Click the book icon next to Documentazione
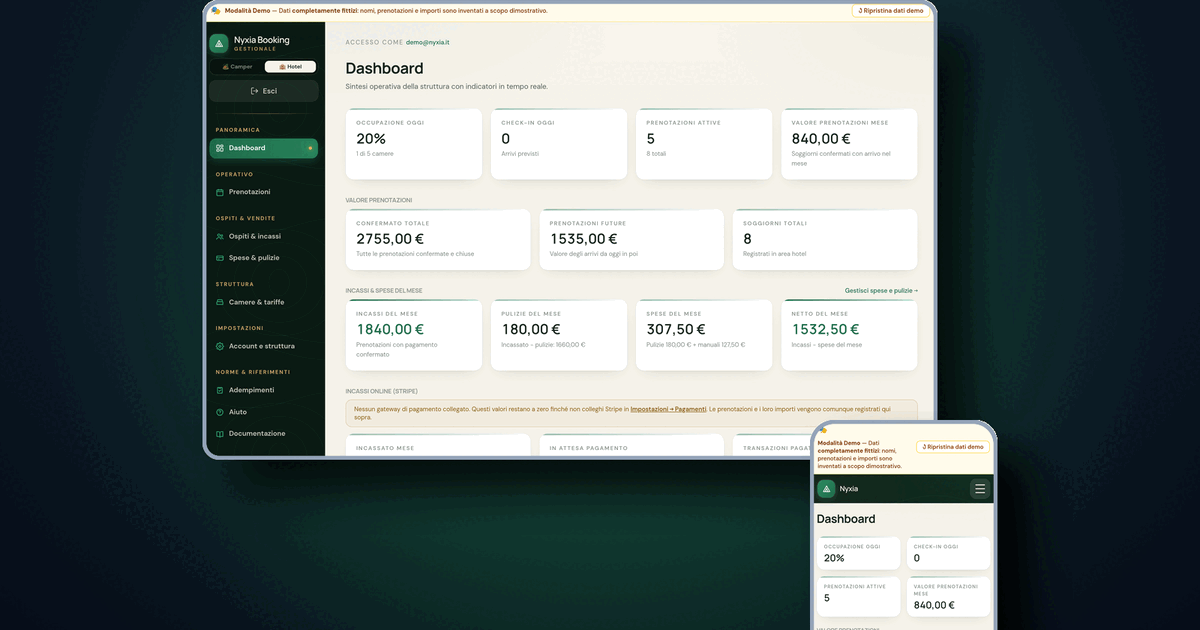 [x=220, y=434]
